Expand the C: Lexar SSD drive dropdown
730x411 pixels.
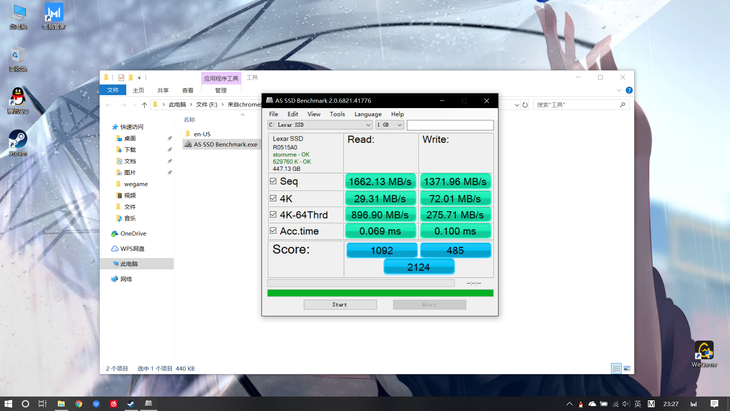point(320,125)
